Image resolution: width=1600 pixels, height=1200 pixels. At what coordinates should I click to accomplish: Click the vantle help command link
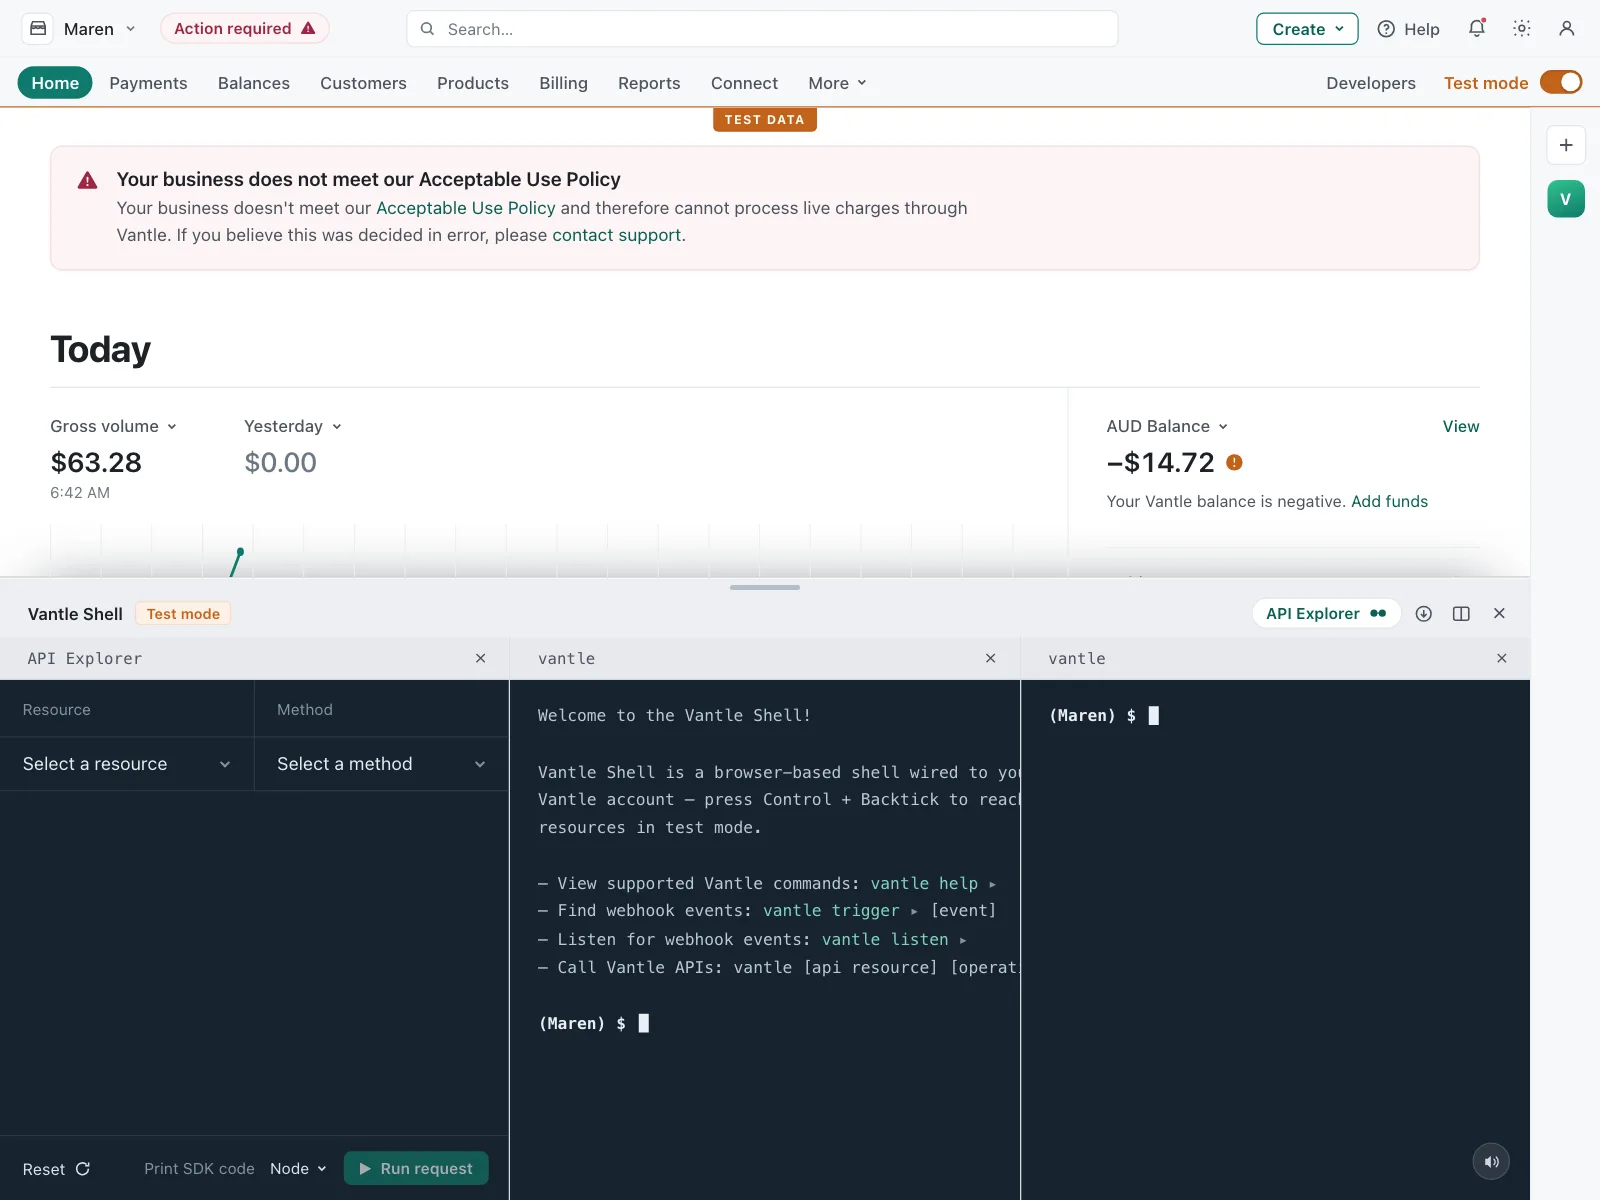pyautogui.click(x=924, y=883)
